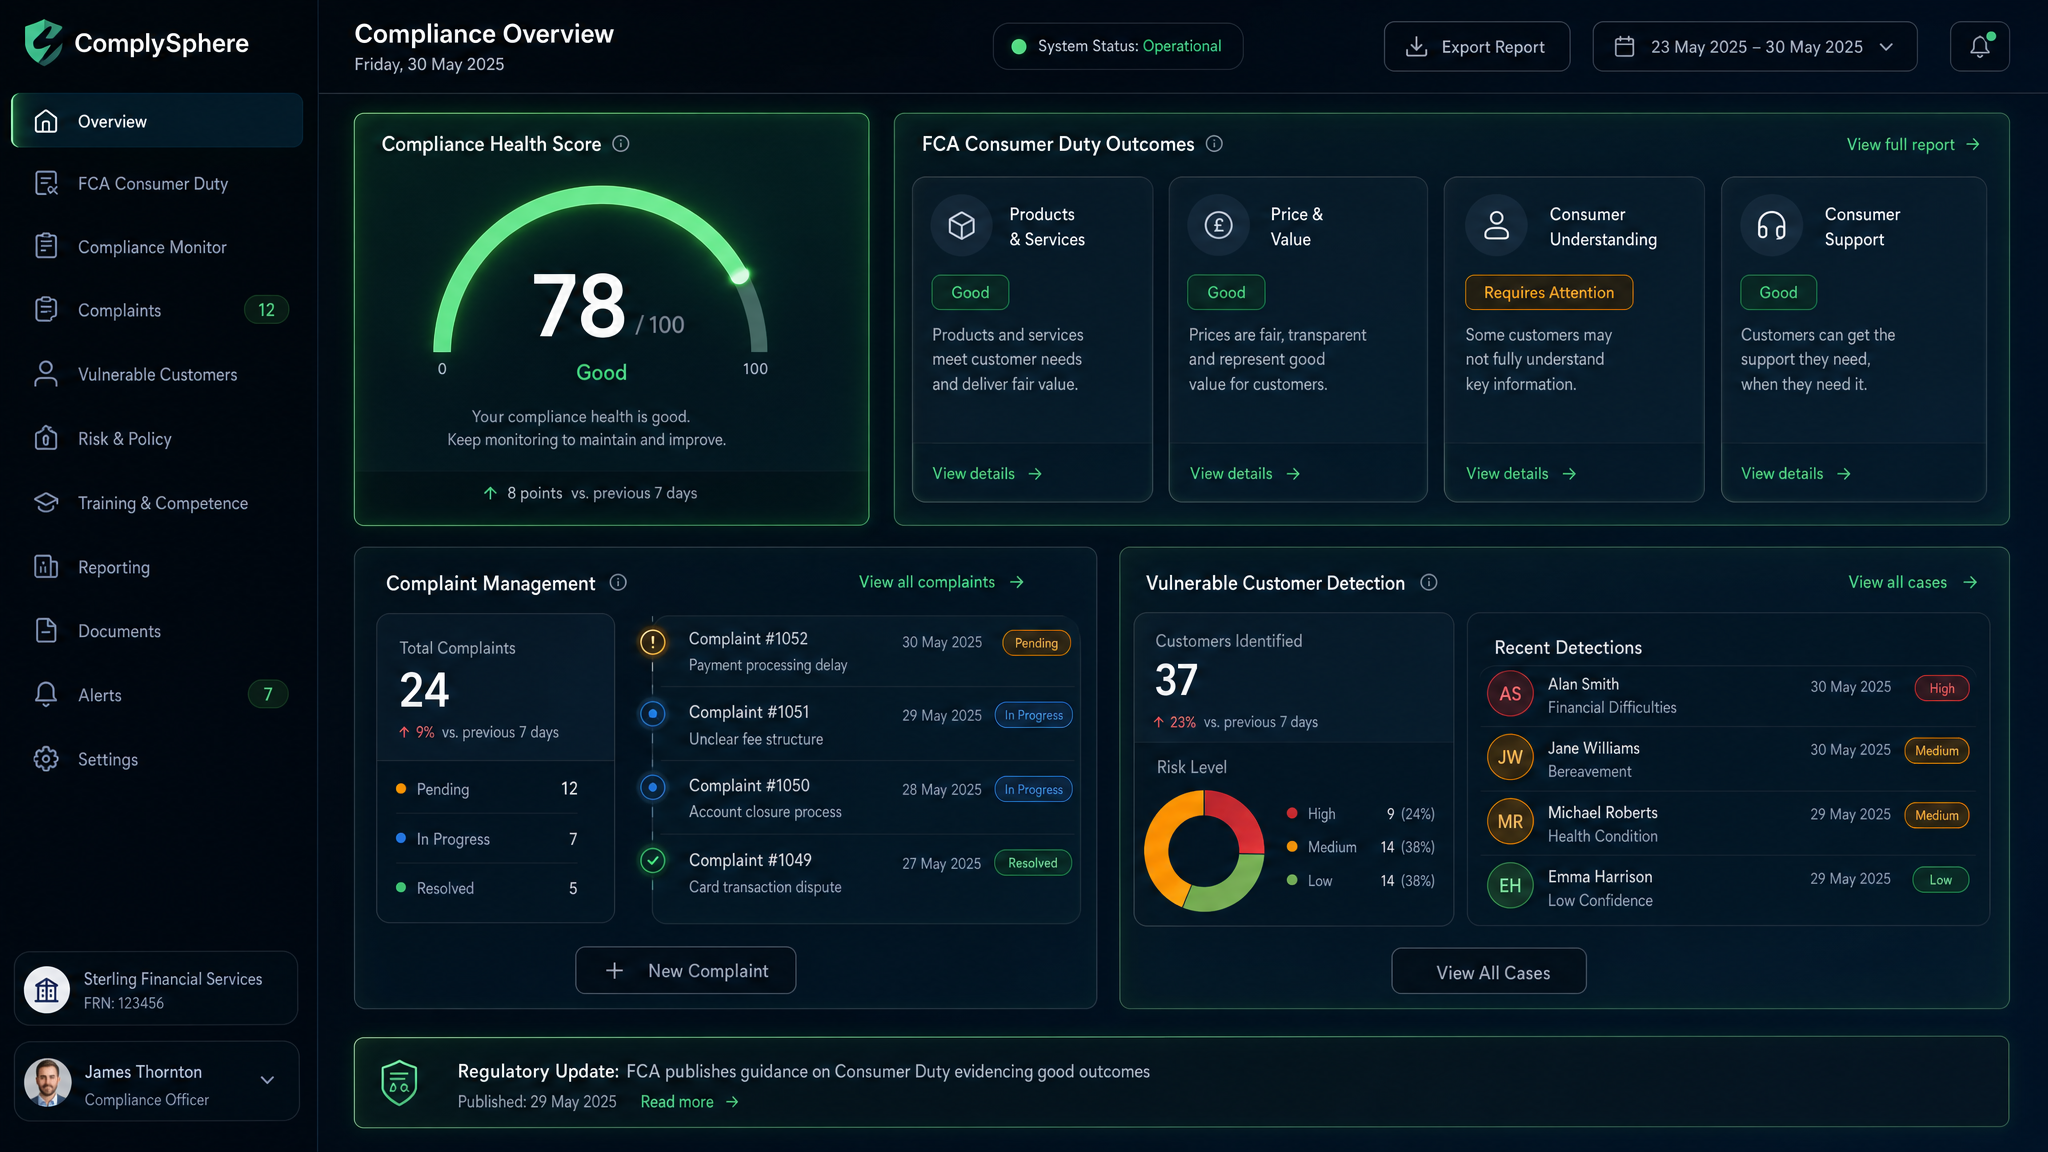Image resolution: width=2048 pixels, height=1152 pixels.
Task: Click the Training & Competence graduation cap icon
Action: point(46,502)
